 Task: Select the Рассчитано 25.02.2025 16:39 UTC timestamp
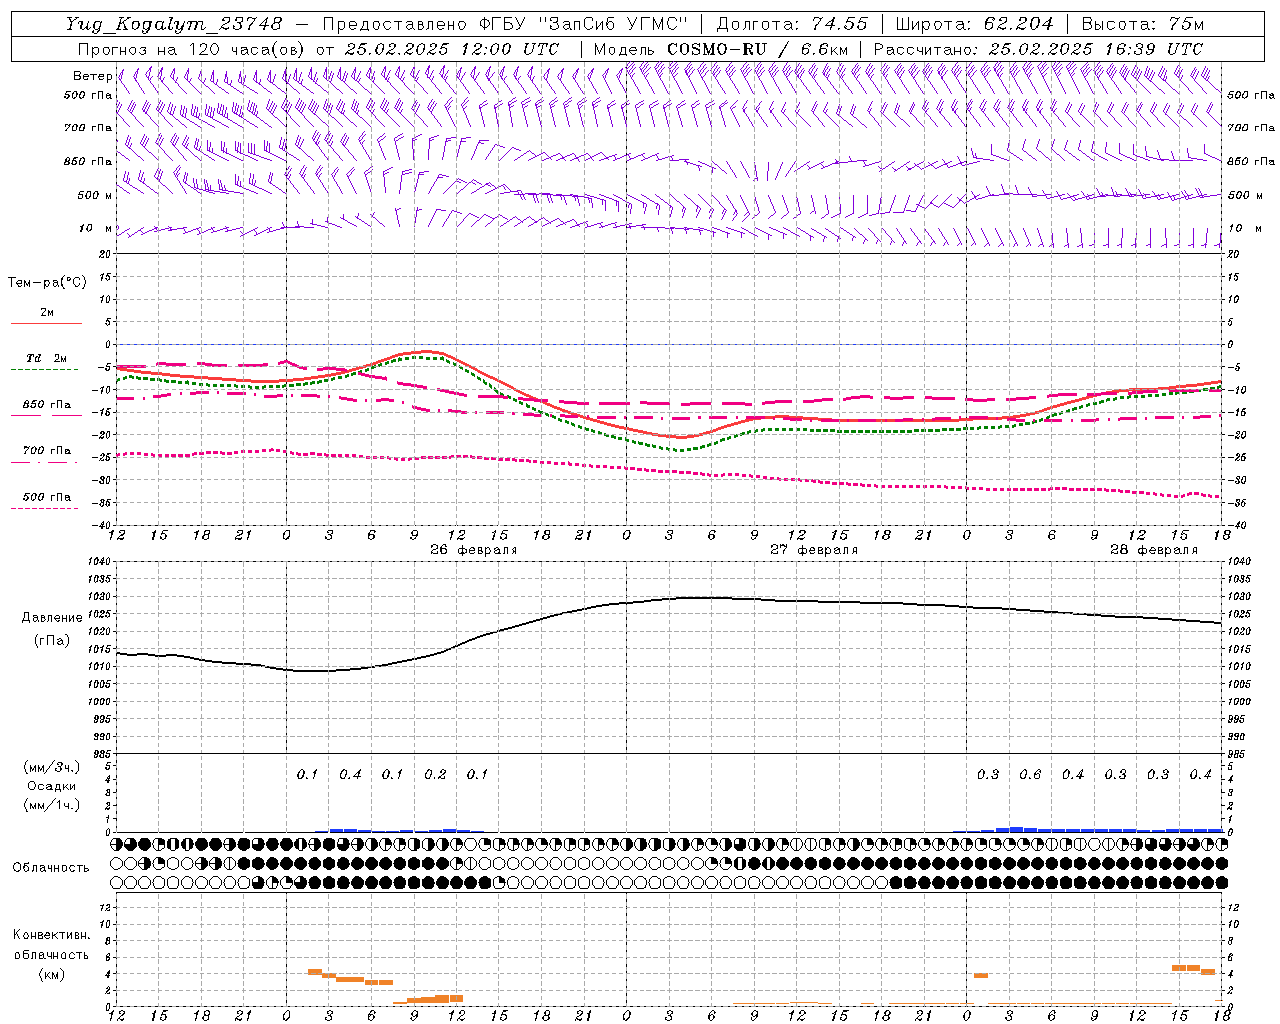(1038, 49)
